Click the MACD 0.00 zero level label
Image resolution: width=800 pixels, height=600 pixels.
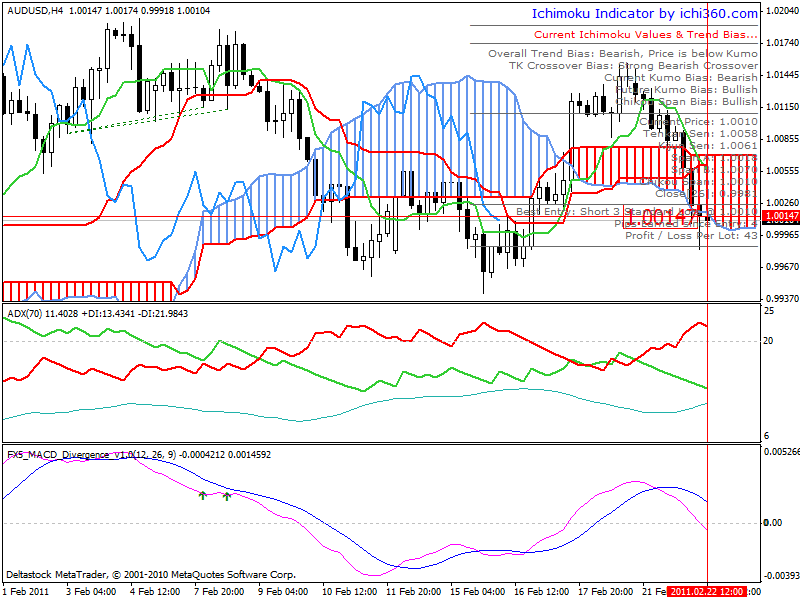pyautogui.click(x=773, y=522)
